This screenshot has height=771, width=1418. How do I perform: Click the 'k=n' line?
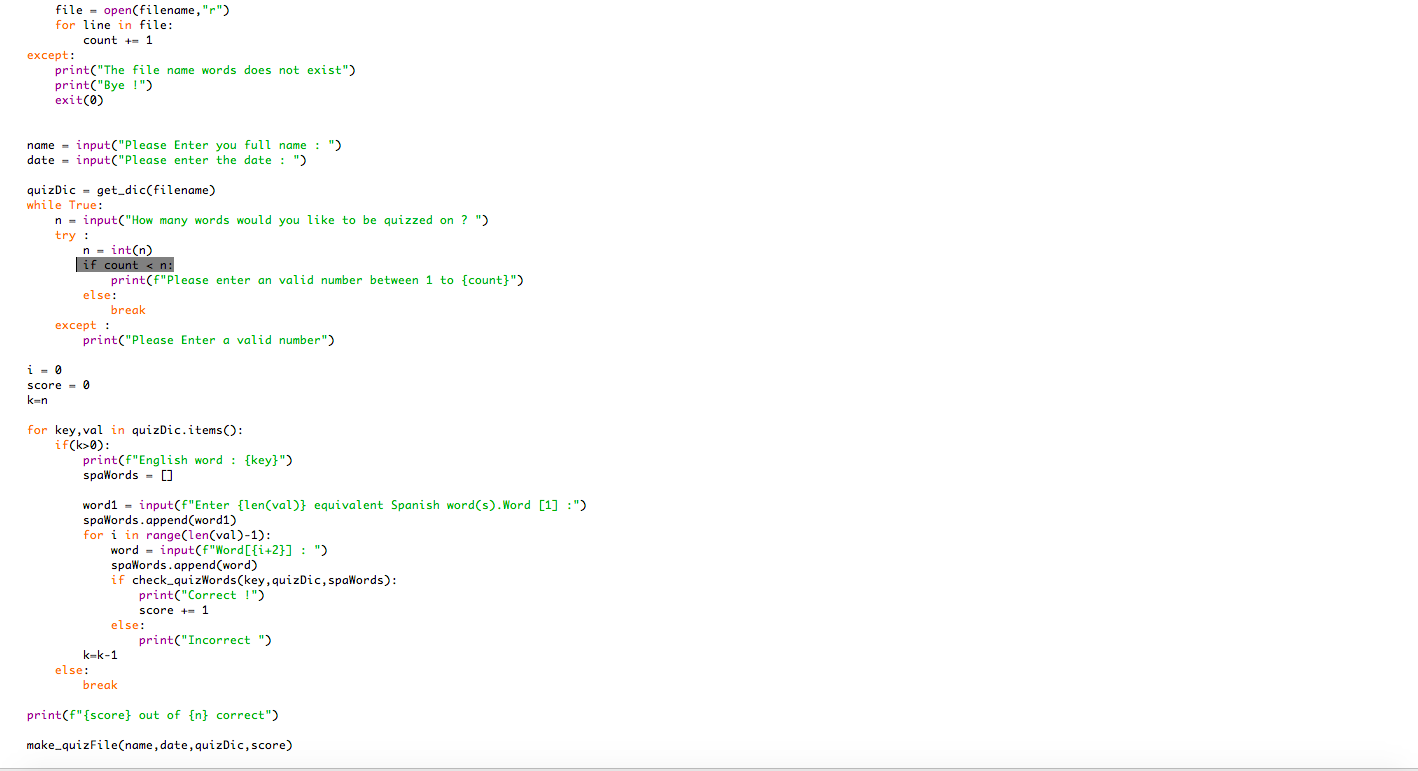click(37, 400)
